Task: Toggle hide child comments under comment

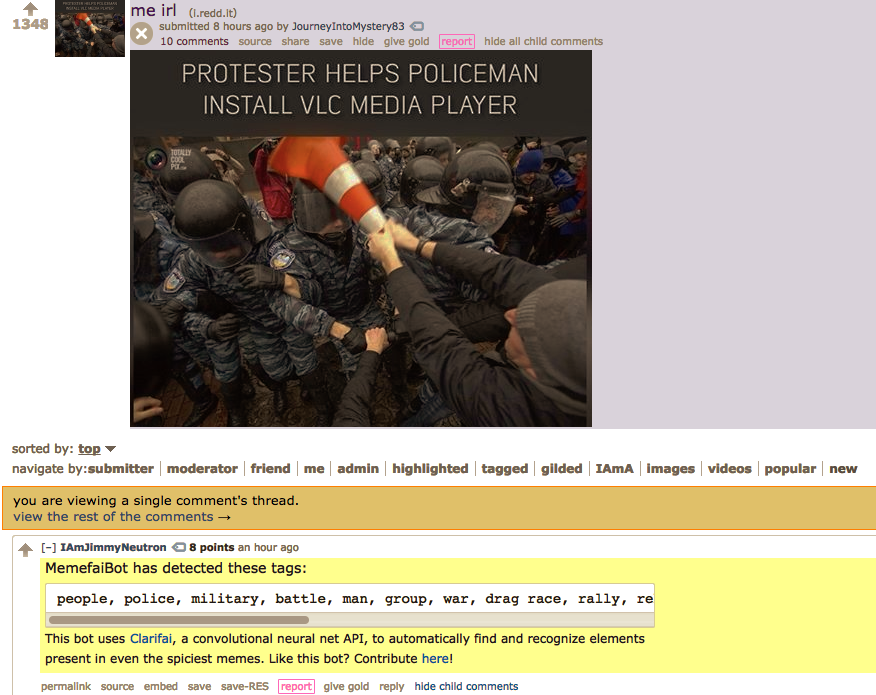Action: [466, 686]
